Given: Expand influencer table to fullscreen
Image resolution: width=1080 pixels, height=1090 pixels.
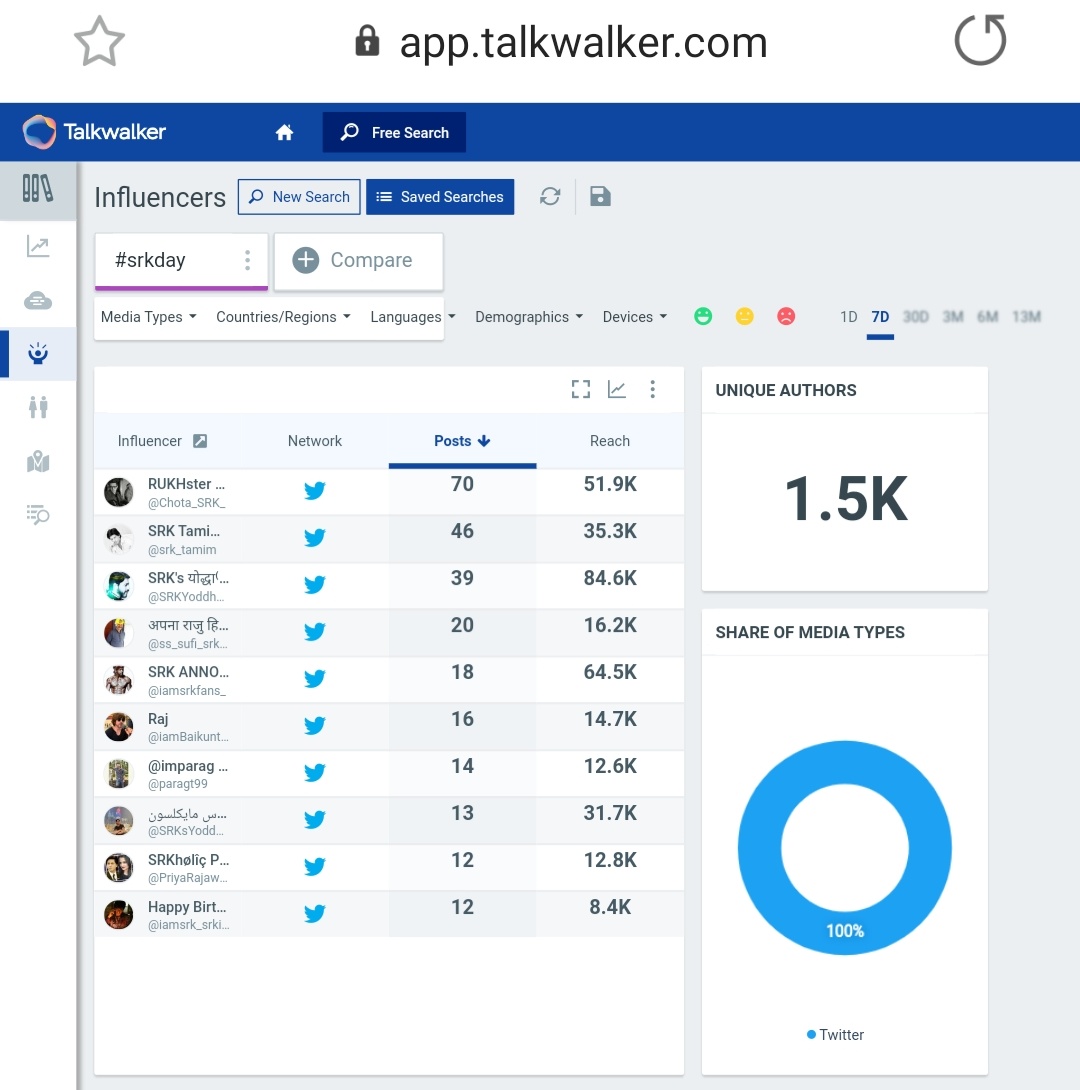Looking at the screenshot, I should [581, 389].
